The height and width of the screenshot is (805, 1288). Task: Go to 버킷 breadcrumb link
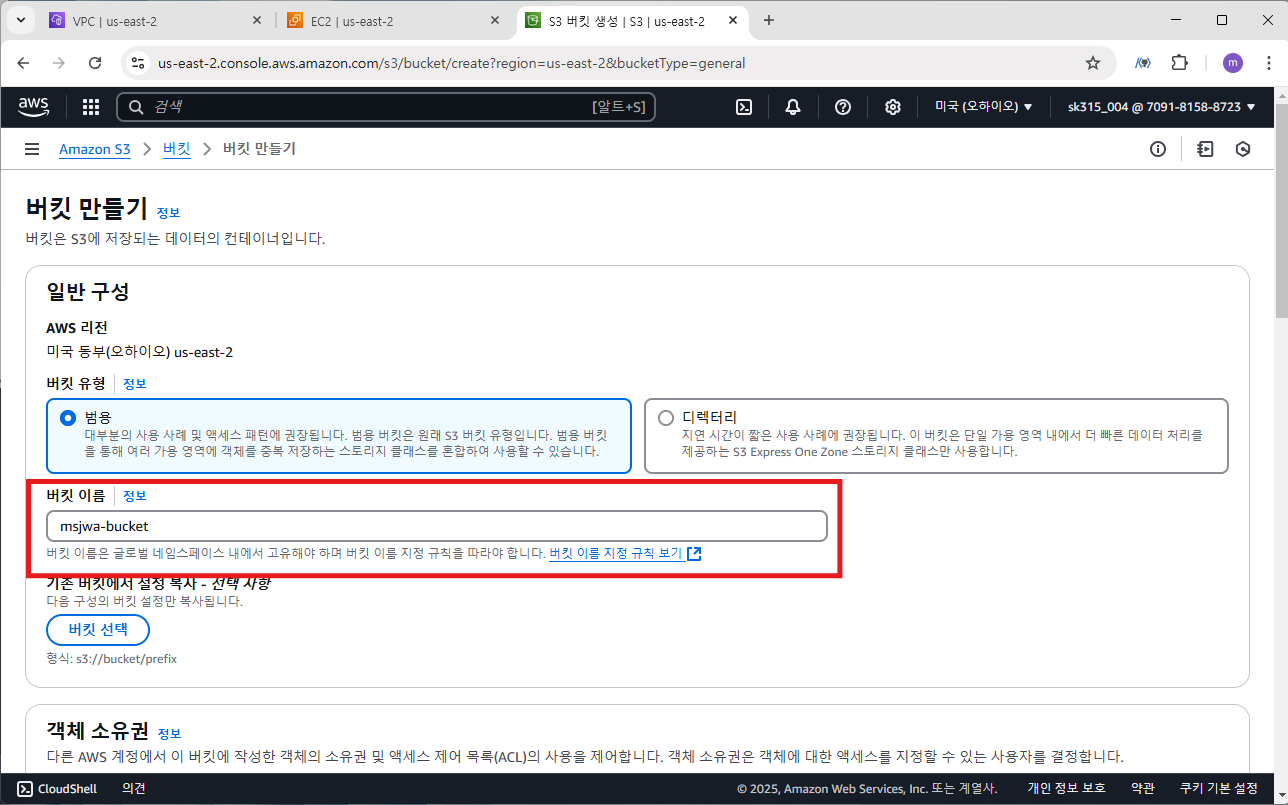click(176, 149)
